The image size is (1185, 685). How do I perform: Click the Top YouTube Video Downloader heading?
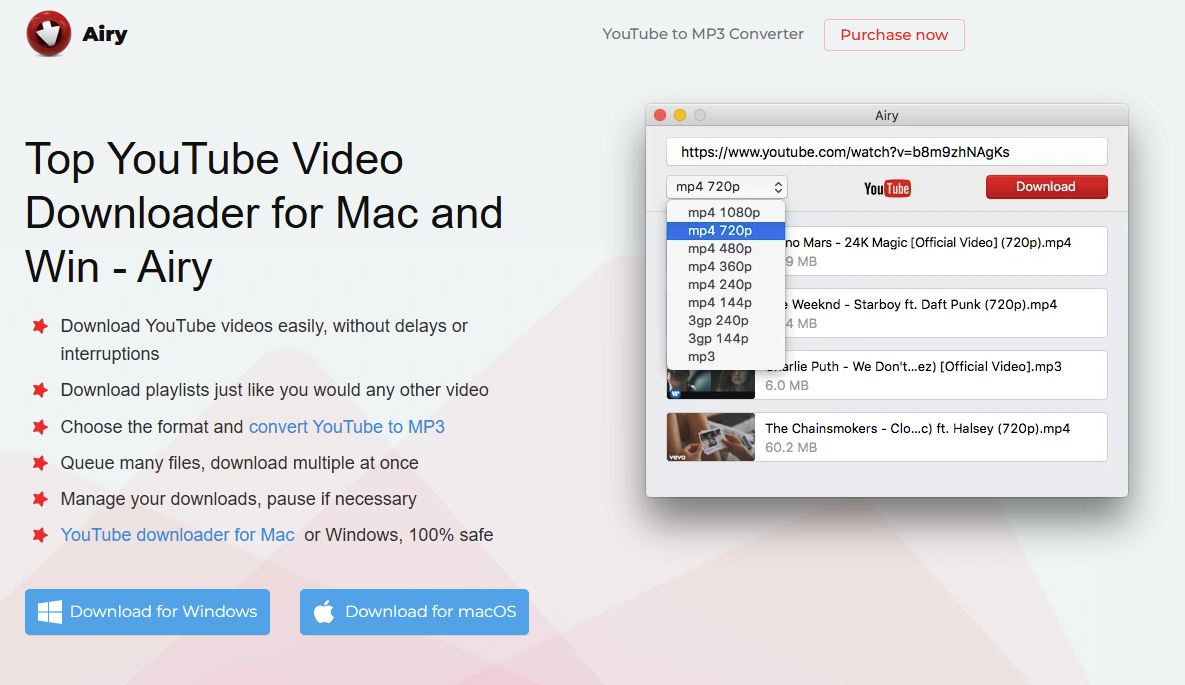(264, 212)
